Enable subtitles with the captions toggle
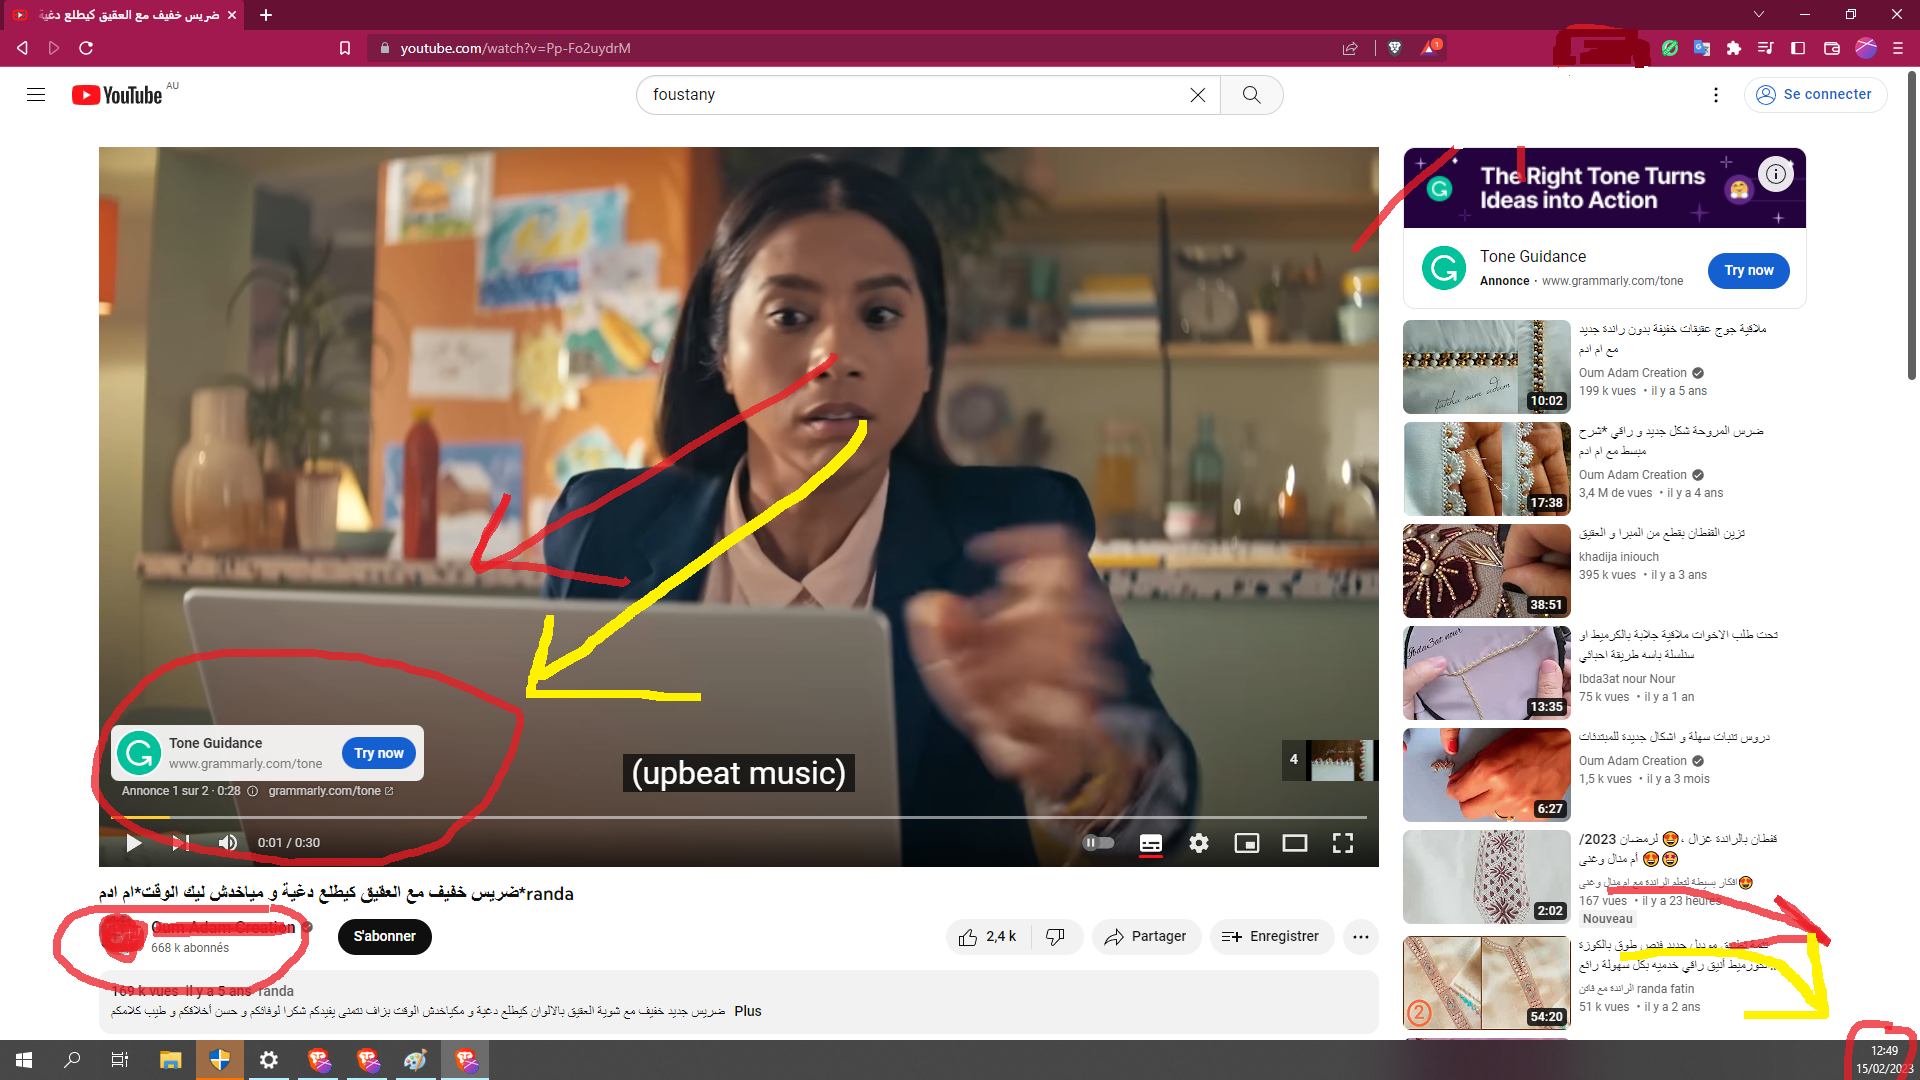This screenshot has height=1080, width=1920. point(1150,843)
